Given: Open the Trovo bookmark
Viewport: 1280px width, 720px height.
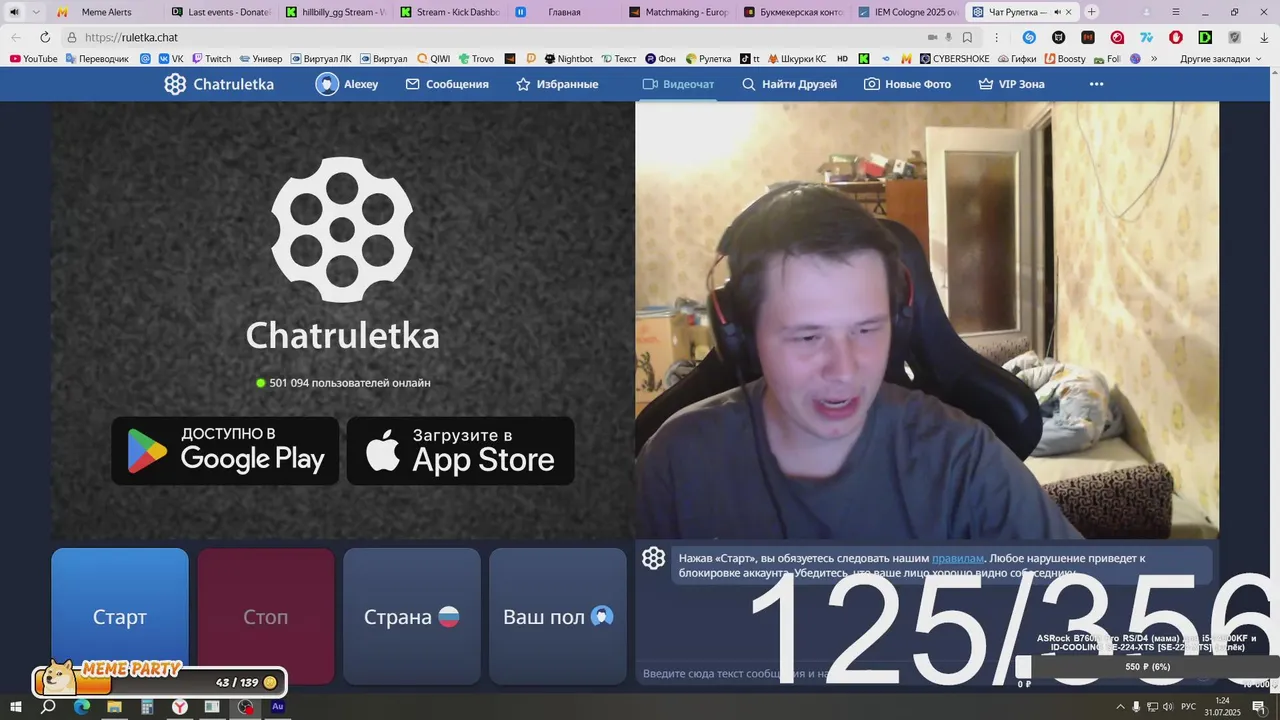Looking at the screenshot, I should [476, 59].
